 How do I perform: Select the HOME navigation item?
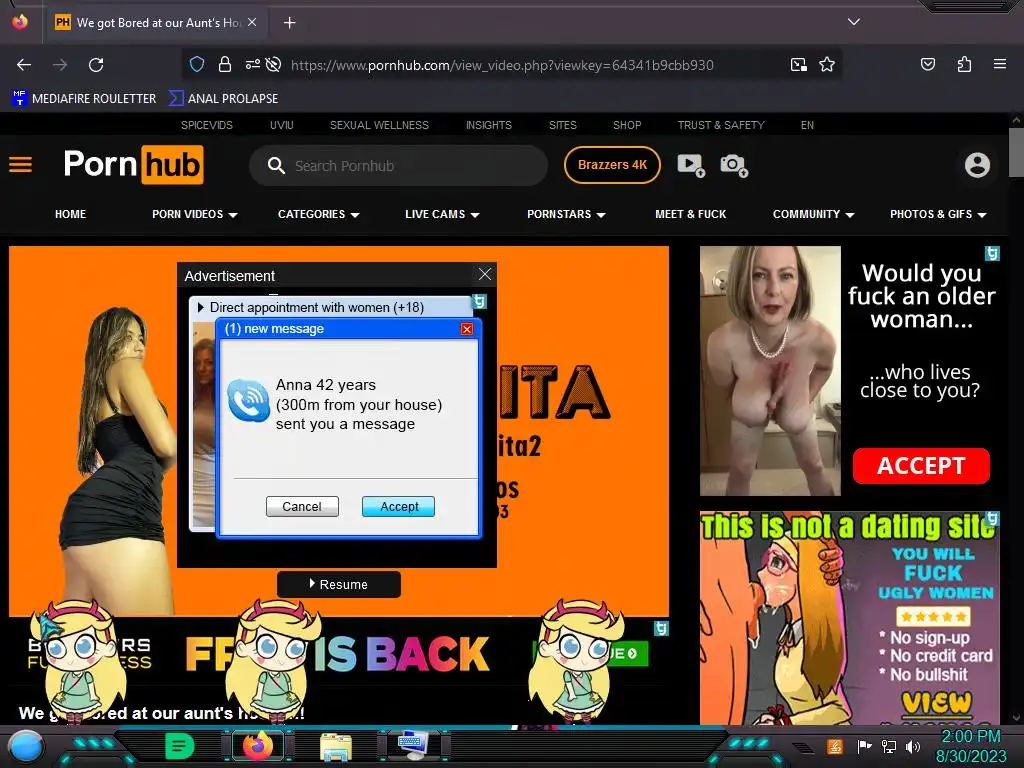click(71, 214)
